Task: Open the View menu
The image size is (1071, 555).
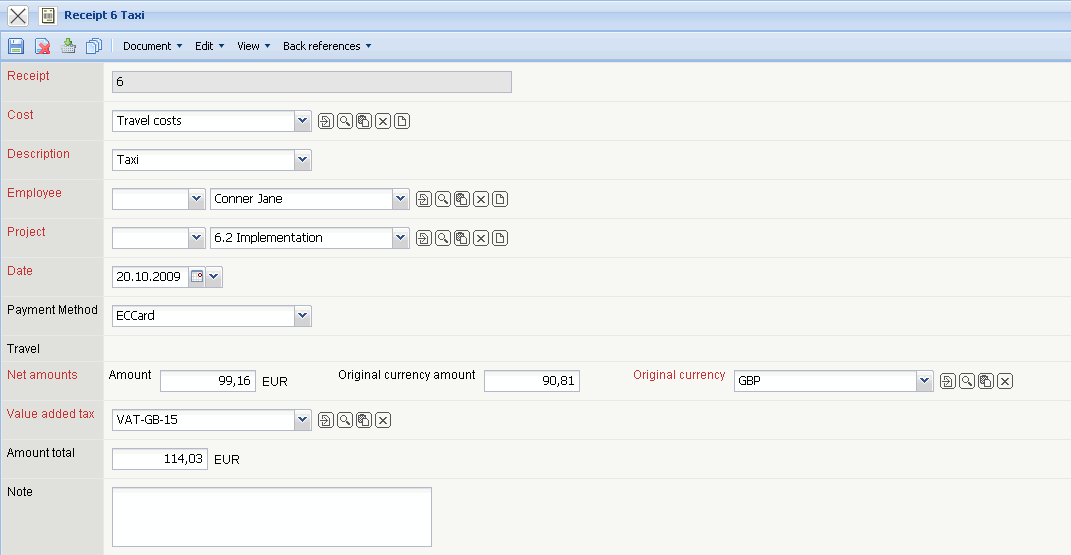Action: (x=254, y=46)
